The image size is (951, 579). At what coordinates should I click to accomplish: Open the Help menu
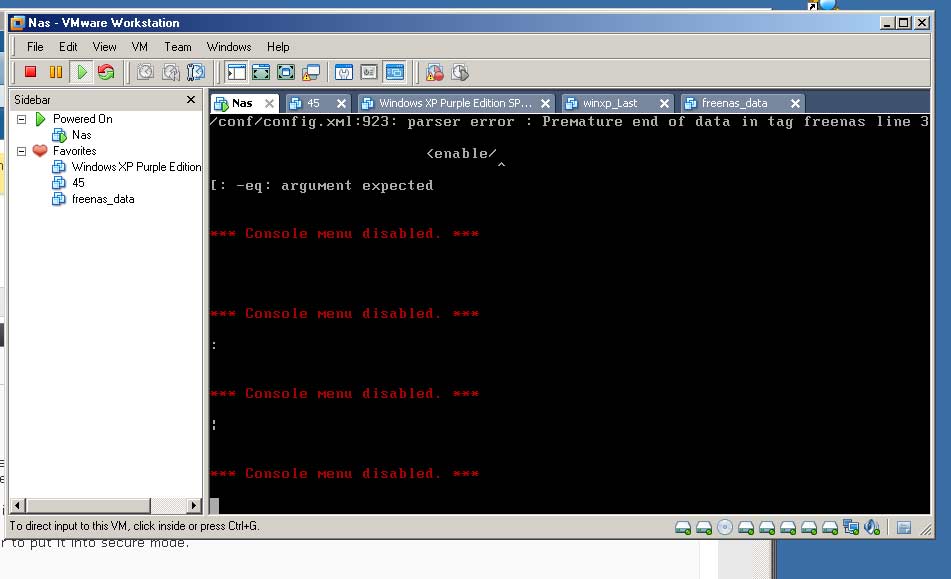coord(278,47)
